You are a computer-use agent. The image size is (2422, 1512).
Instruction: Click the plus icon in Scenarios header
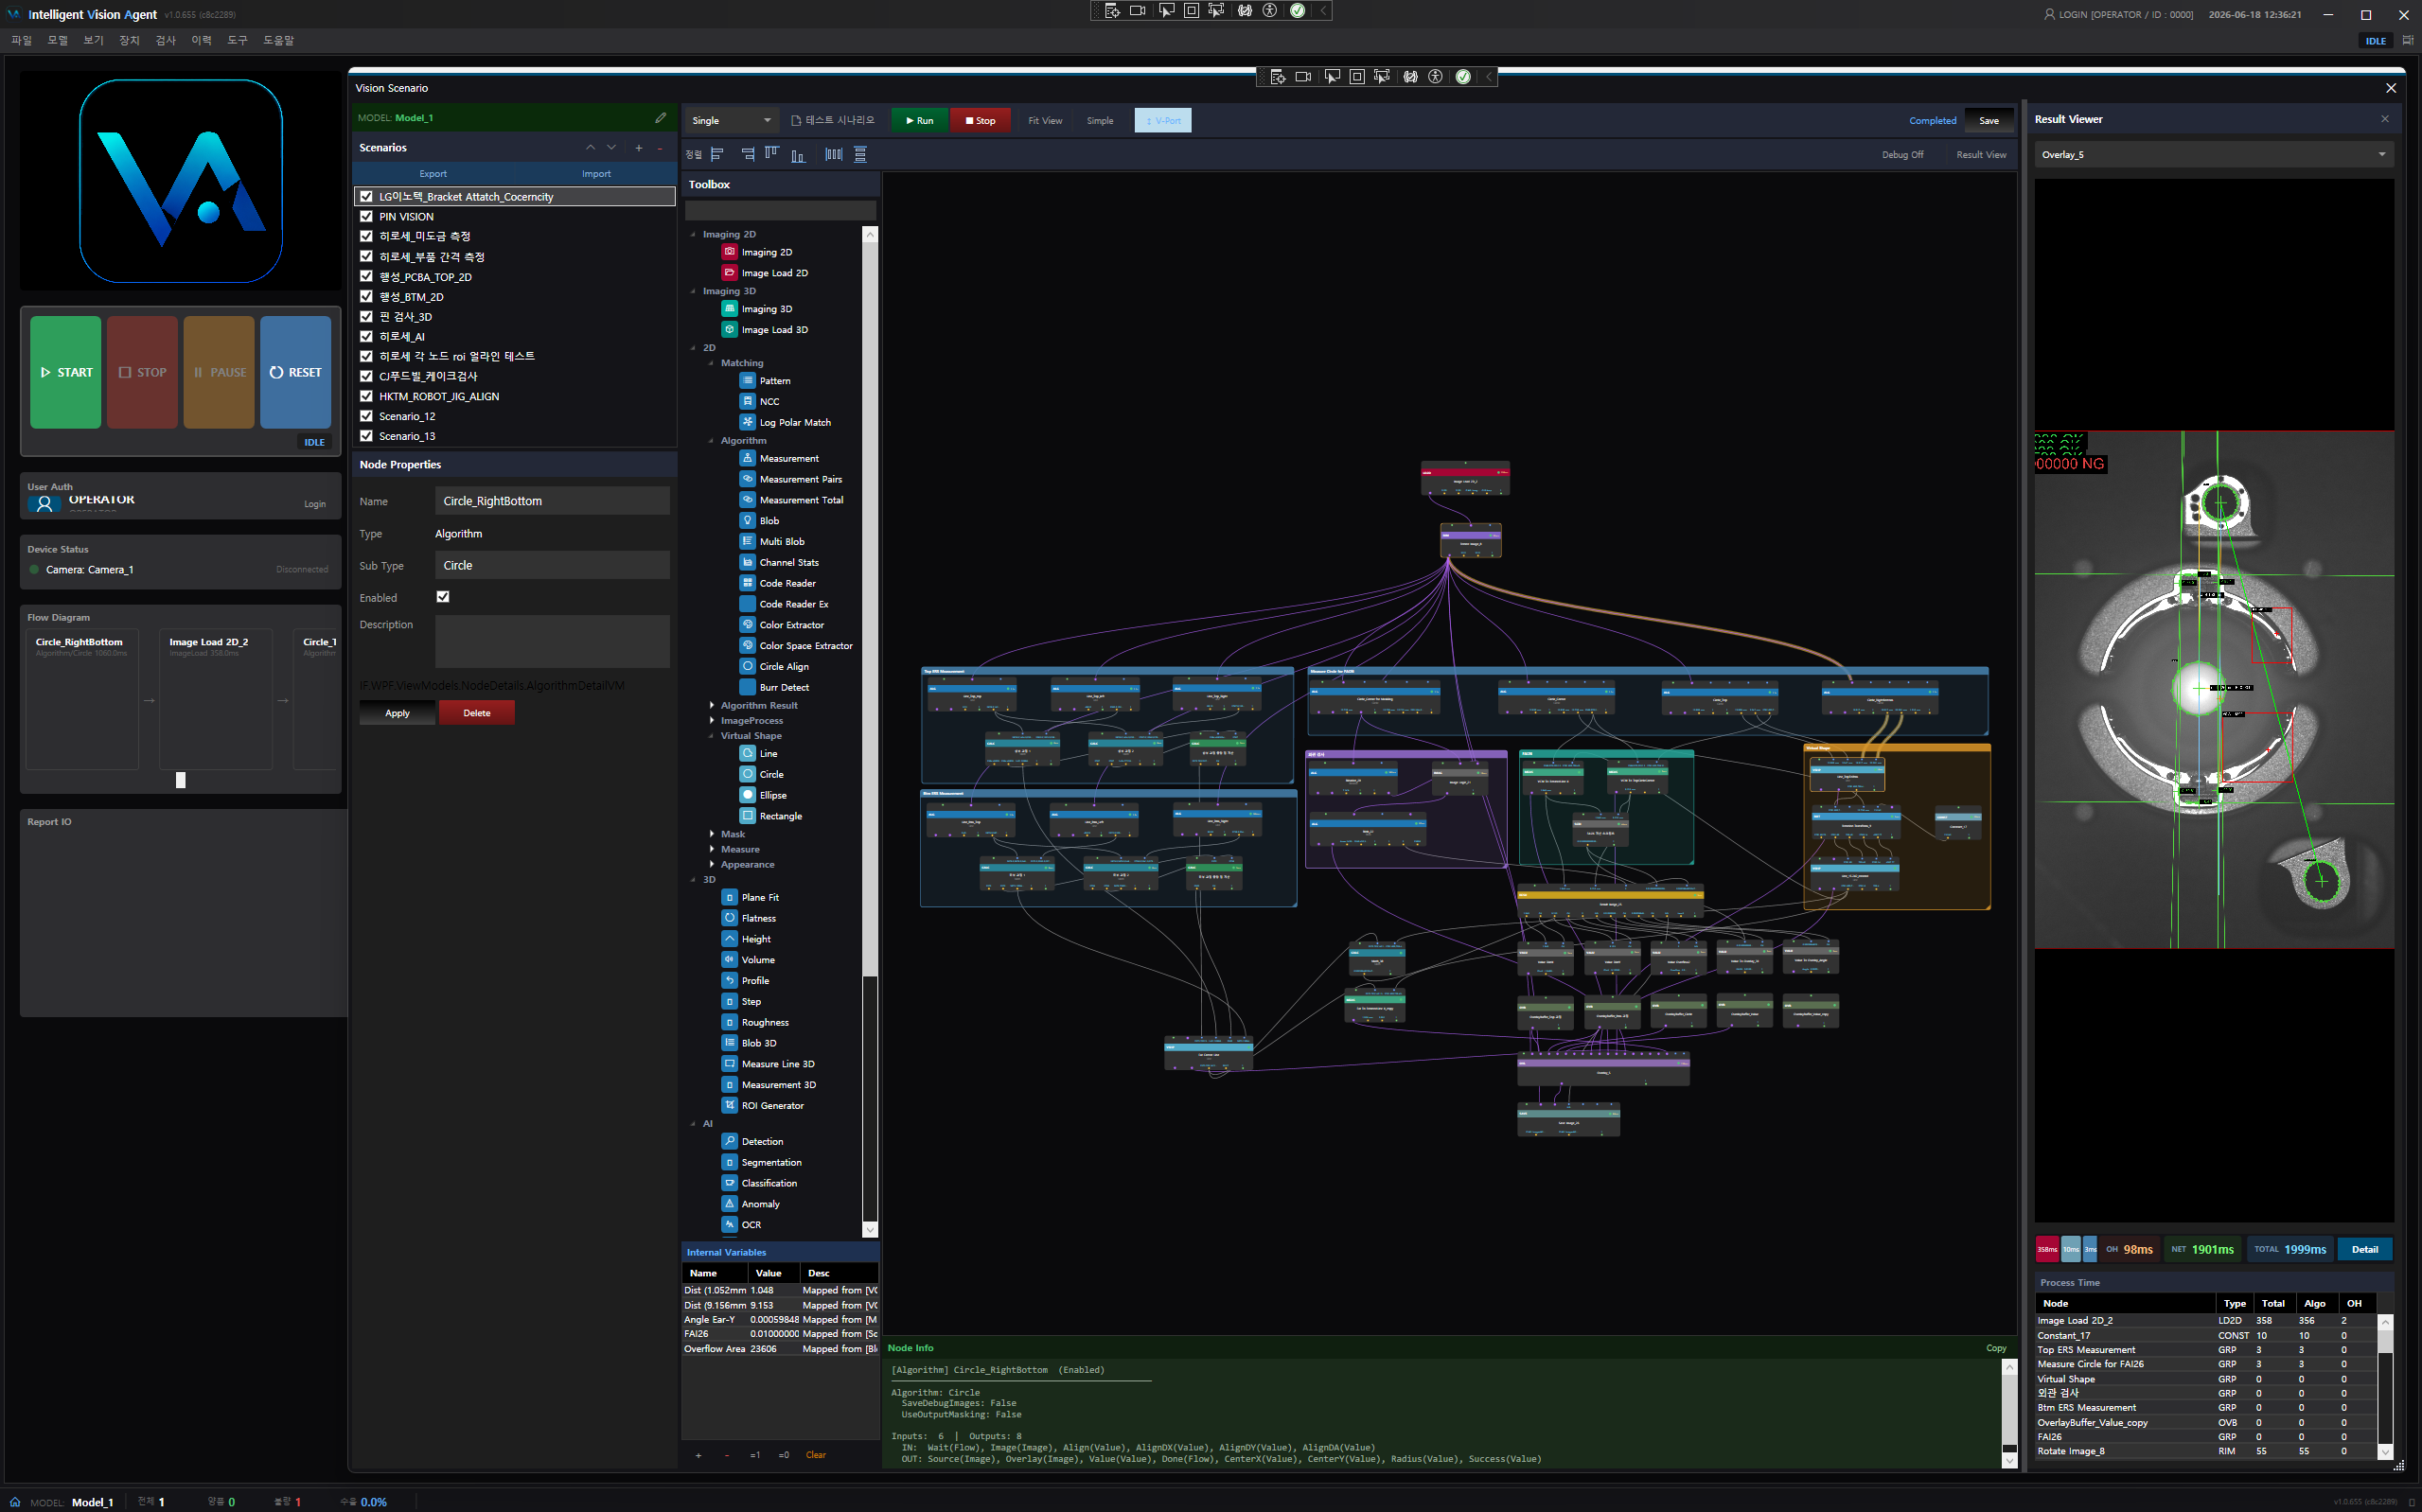pos(639,148)
